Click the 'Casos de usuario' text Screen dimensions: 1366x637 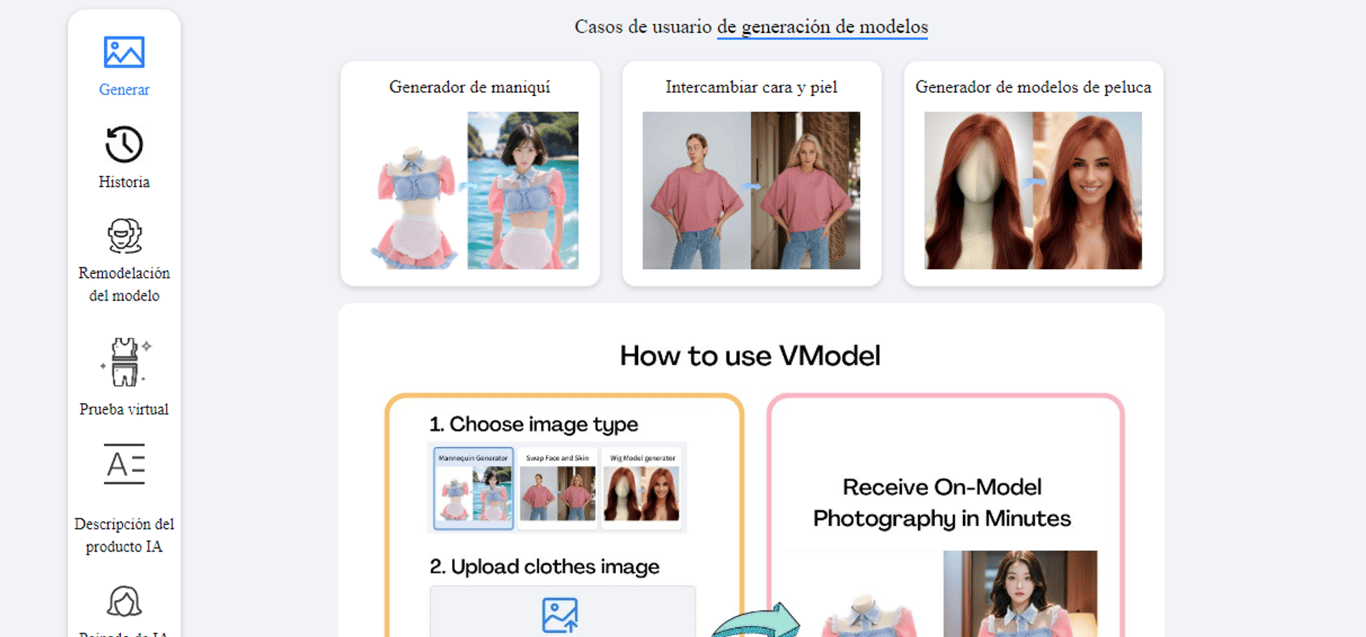pos(643,27)
